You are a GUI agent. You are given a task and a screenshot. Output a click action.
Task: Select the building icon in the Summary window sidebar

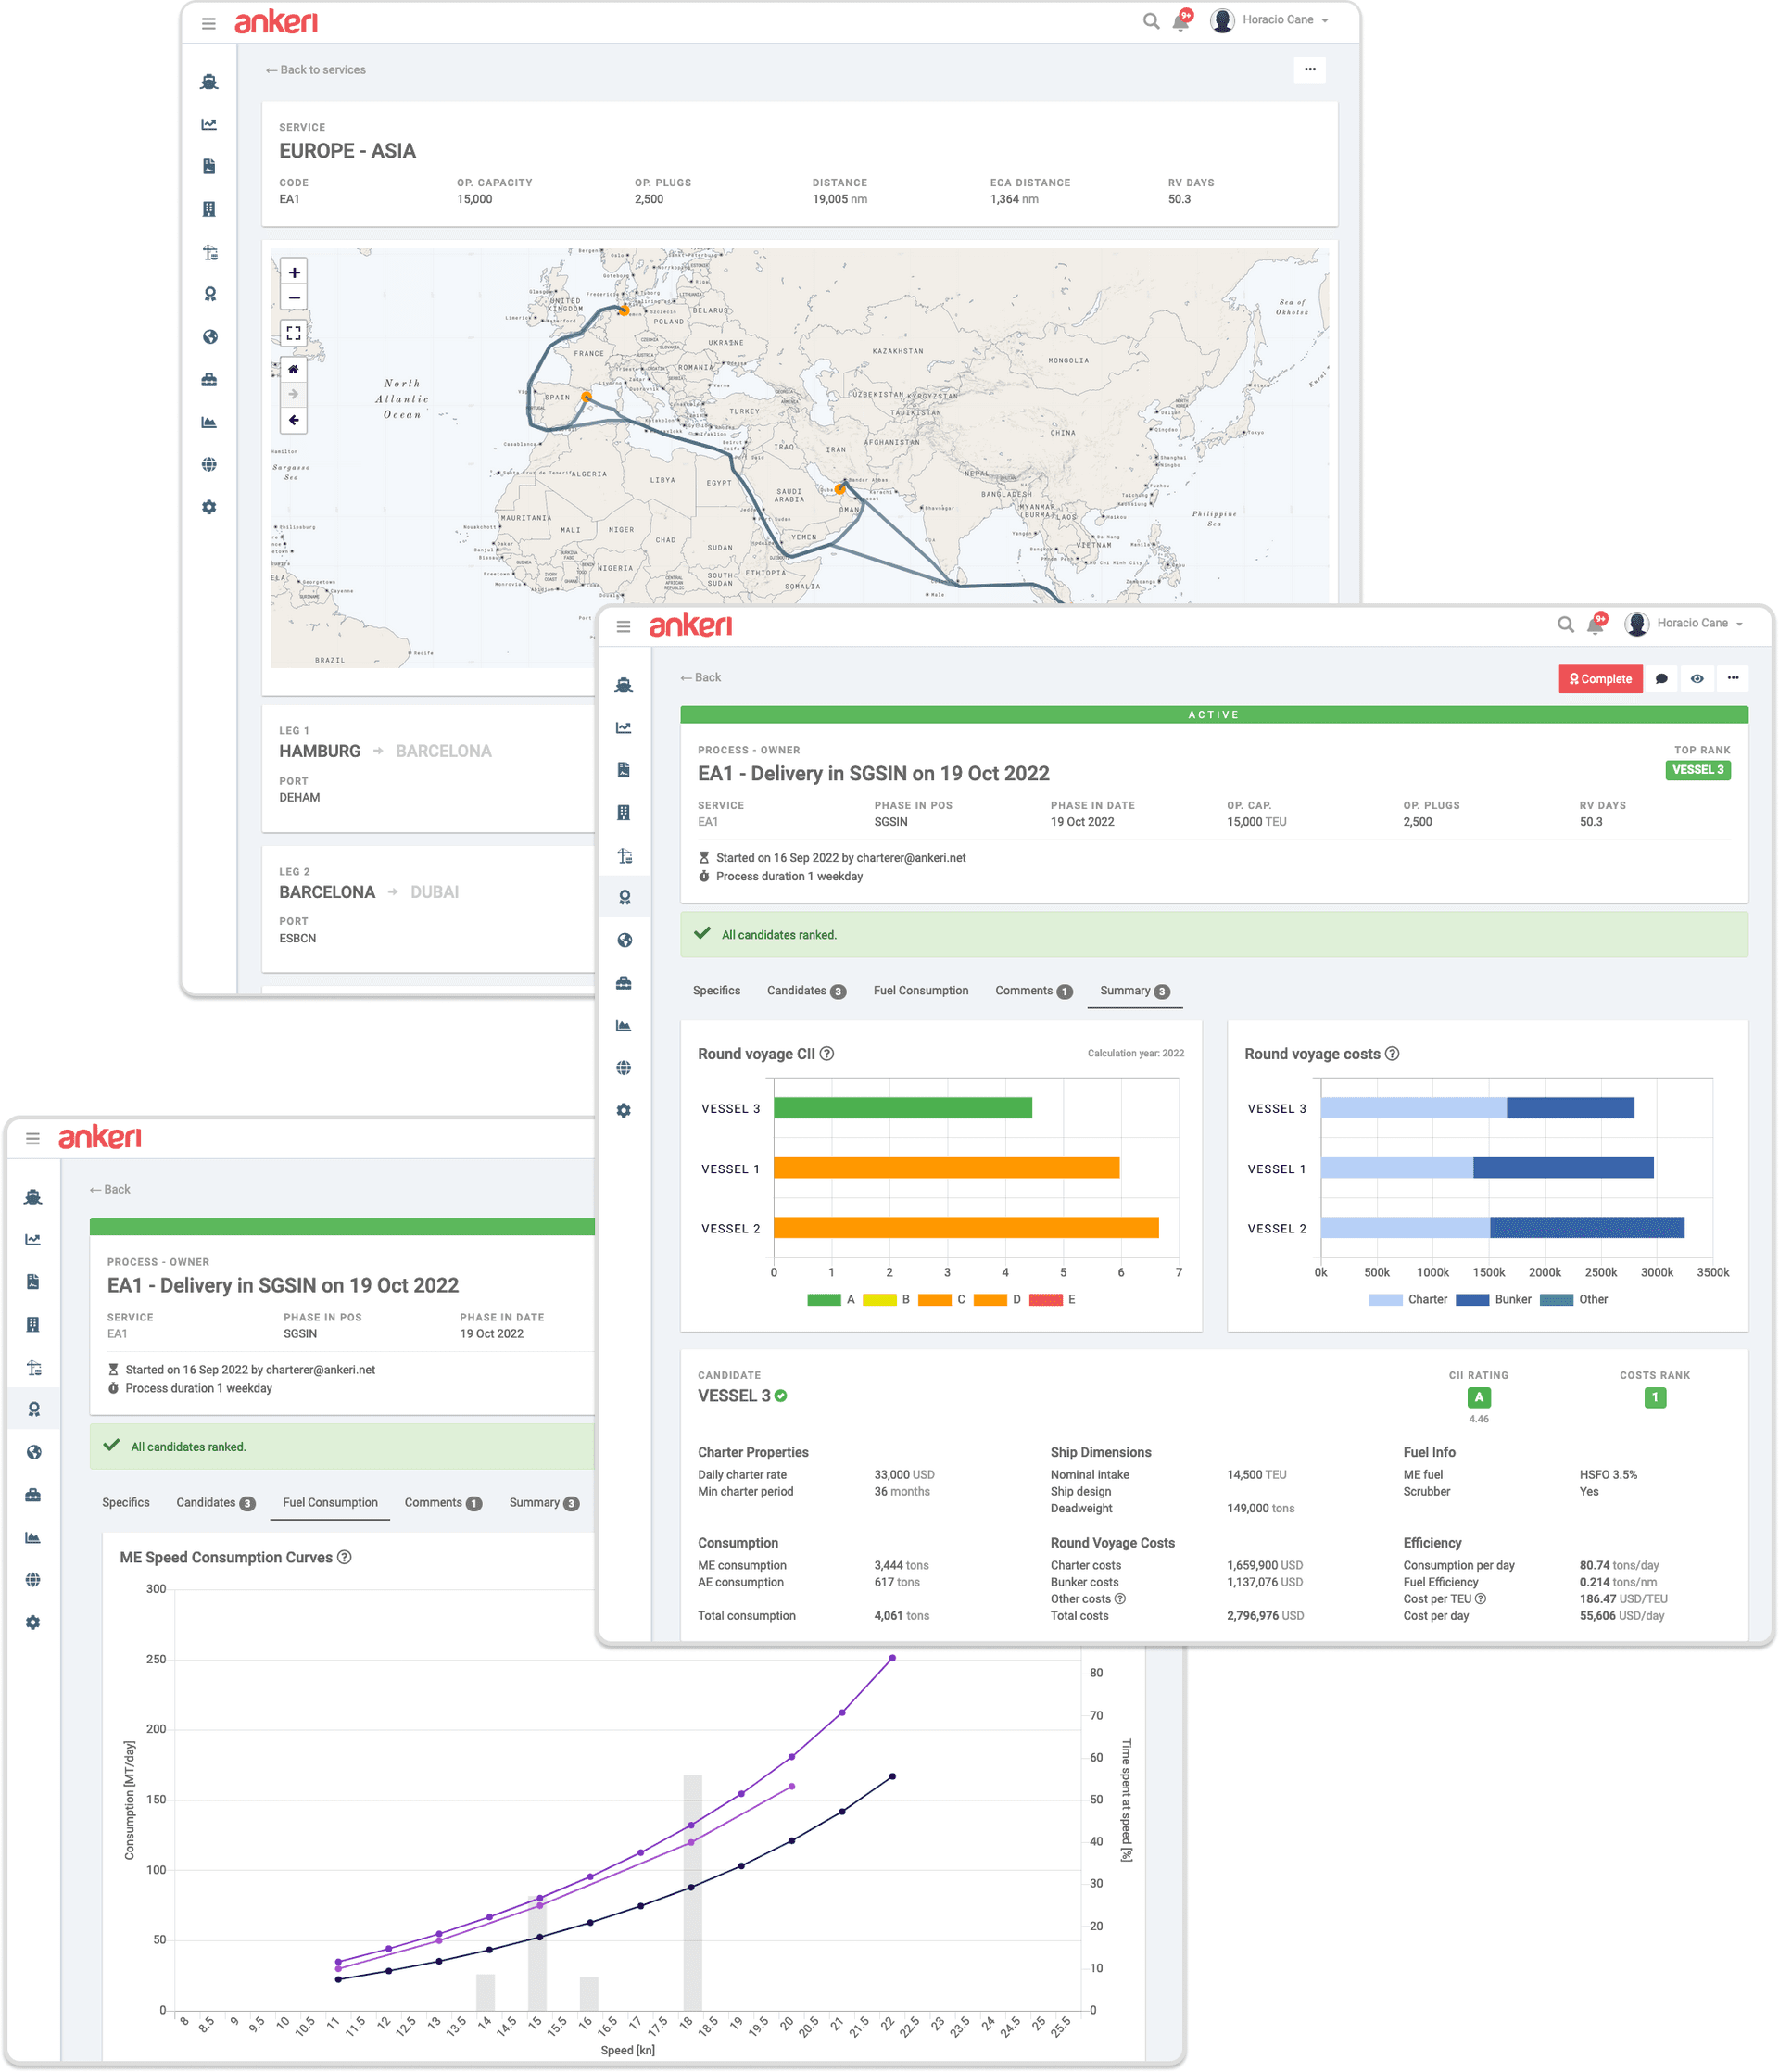(x=624, y=812)
